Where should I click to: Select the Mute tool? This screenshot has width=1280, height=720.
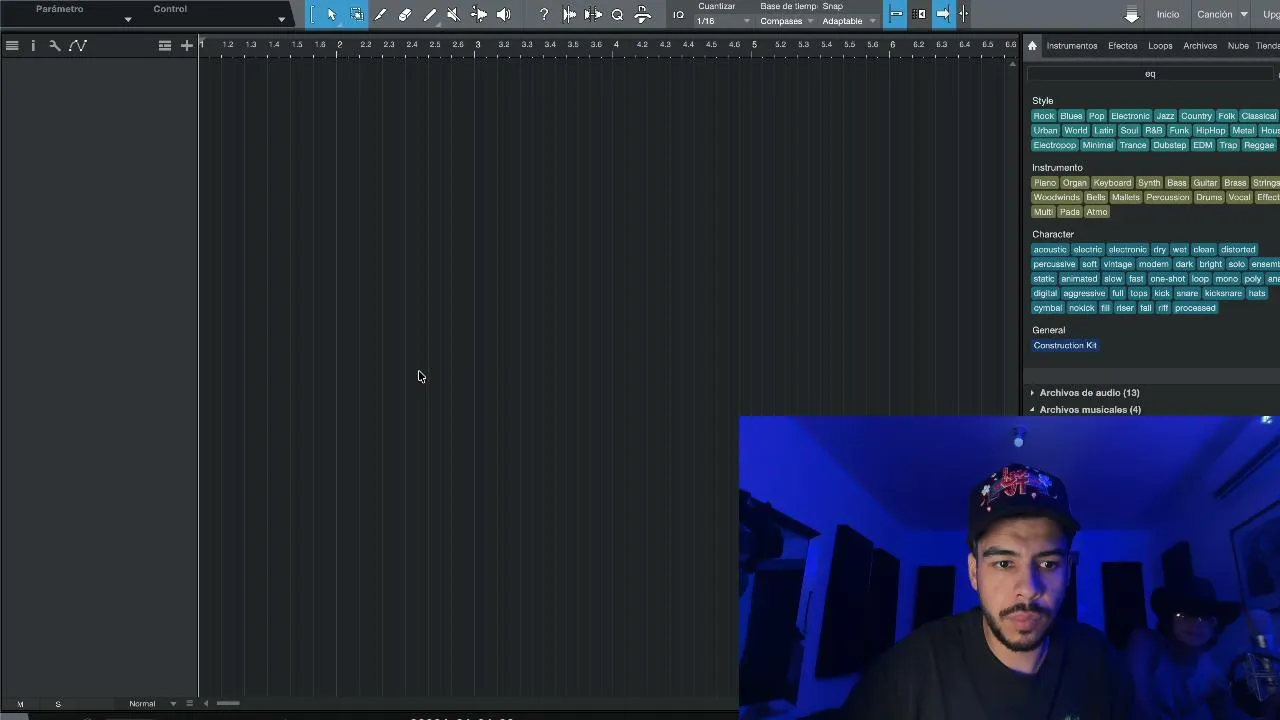[x=454, y=15]
